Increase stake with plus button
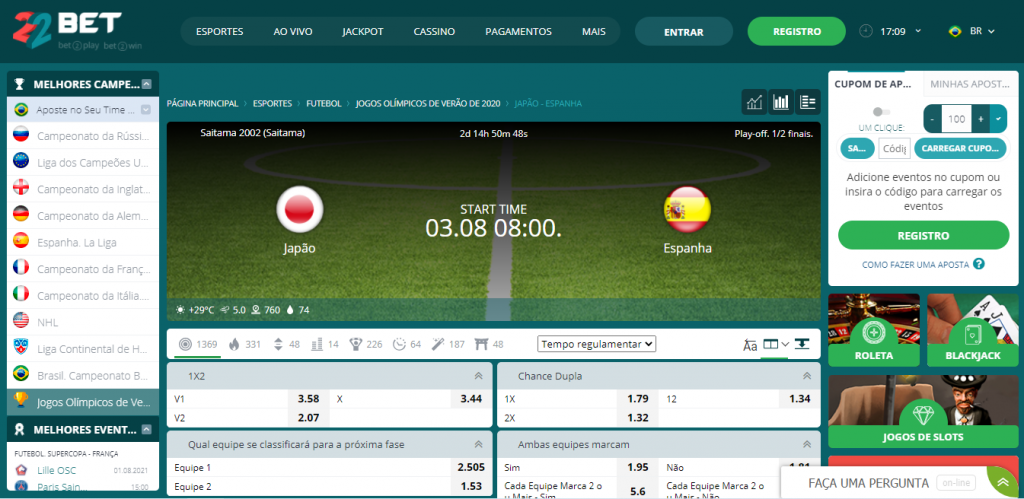Viewport: 1024px width, 499px height. 981,119
